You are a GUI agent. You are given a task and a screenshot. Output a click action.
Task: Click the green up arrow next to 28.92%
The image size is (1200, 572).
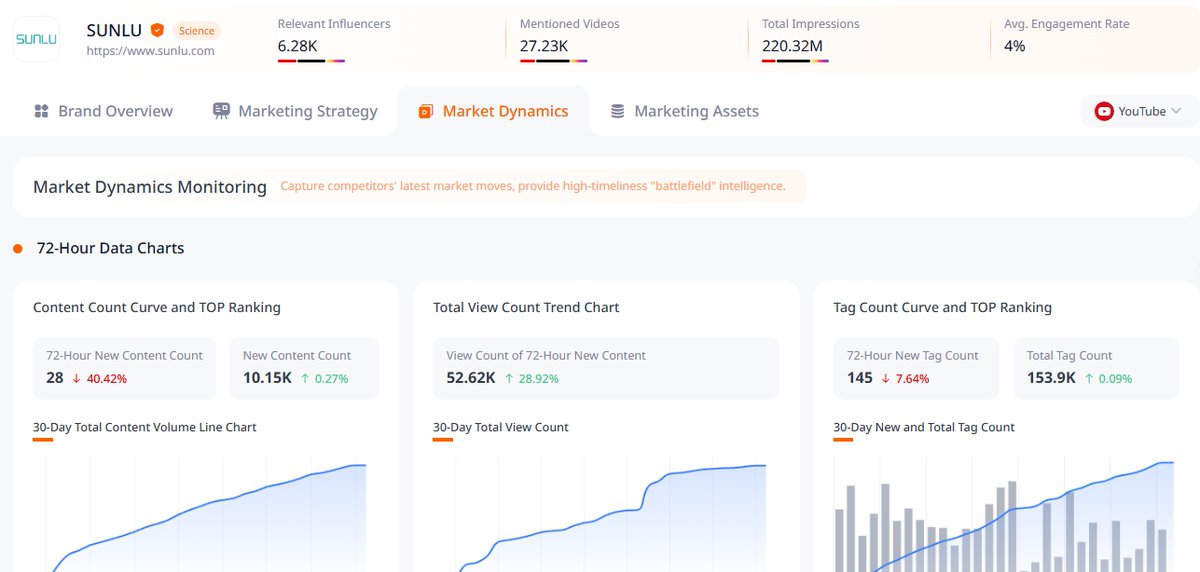(x=509, y=379)
